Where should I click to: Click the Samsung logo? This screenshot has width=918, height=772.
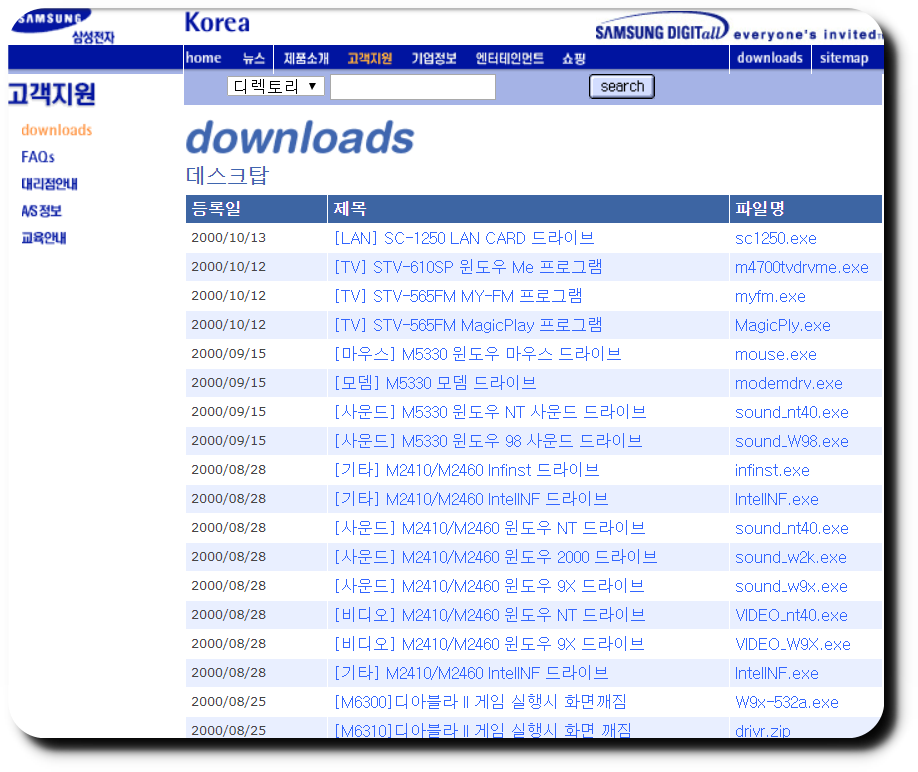[x=62, y=26]
